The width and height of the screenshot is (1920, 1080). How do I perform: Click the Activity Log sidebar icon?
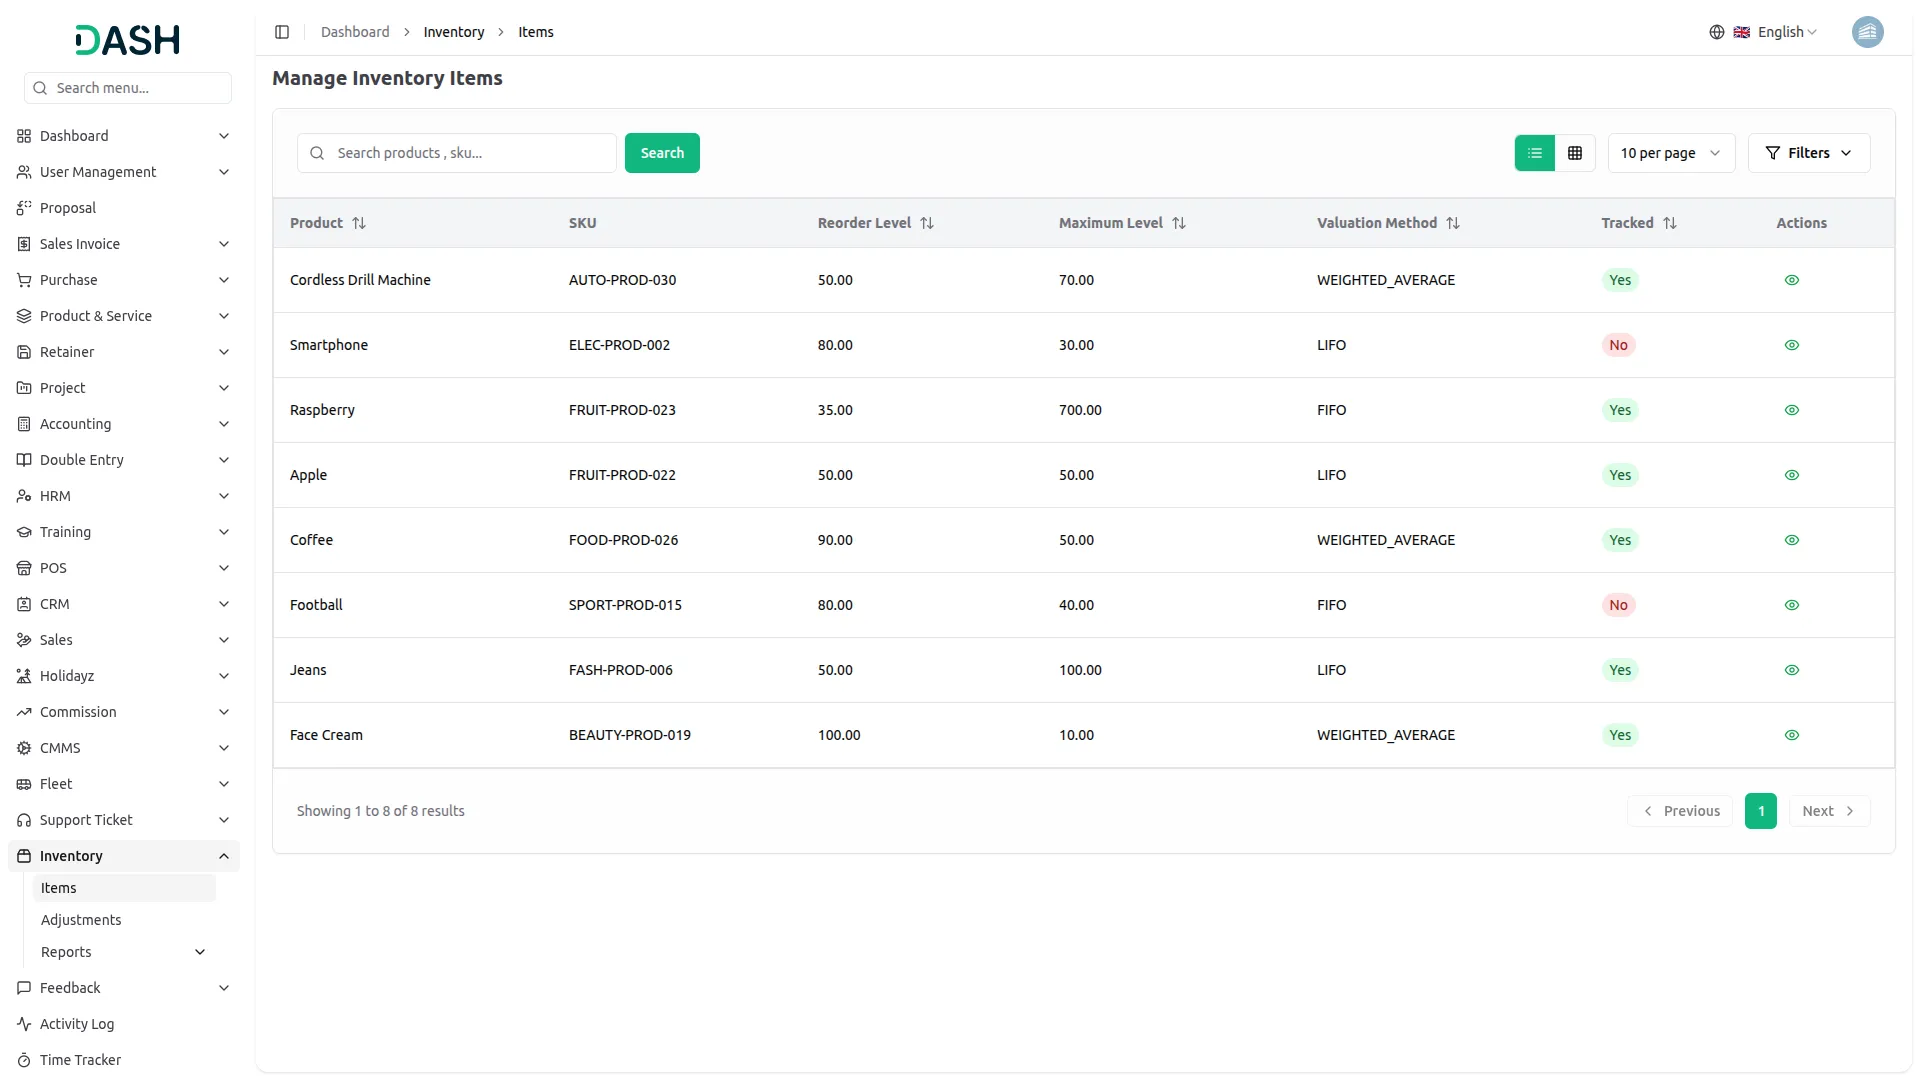tap(24, 1024)
